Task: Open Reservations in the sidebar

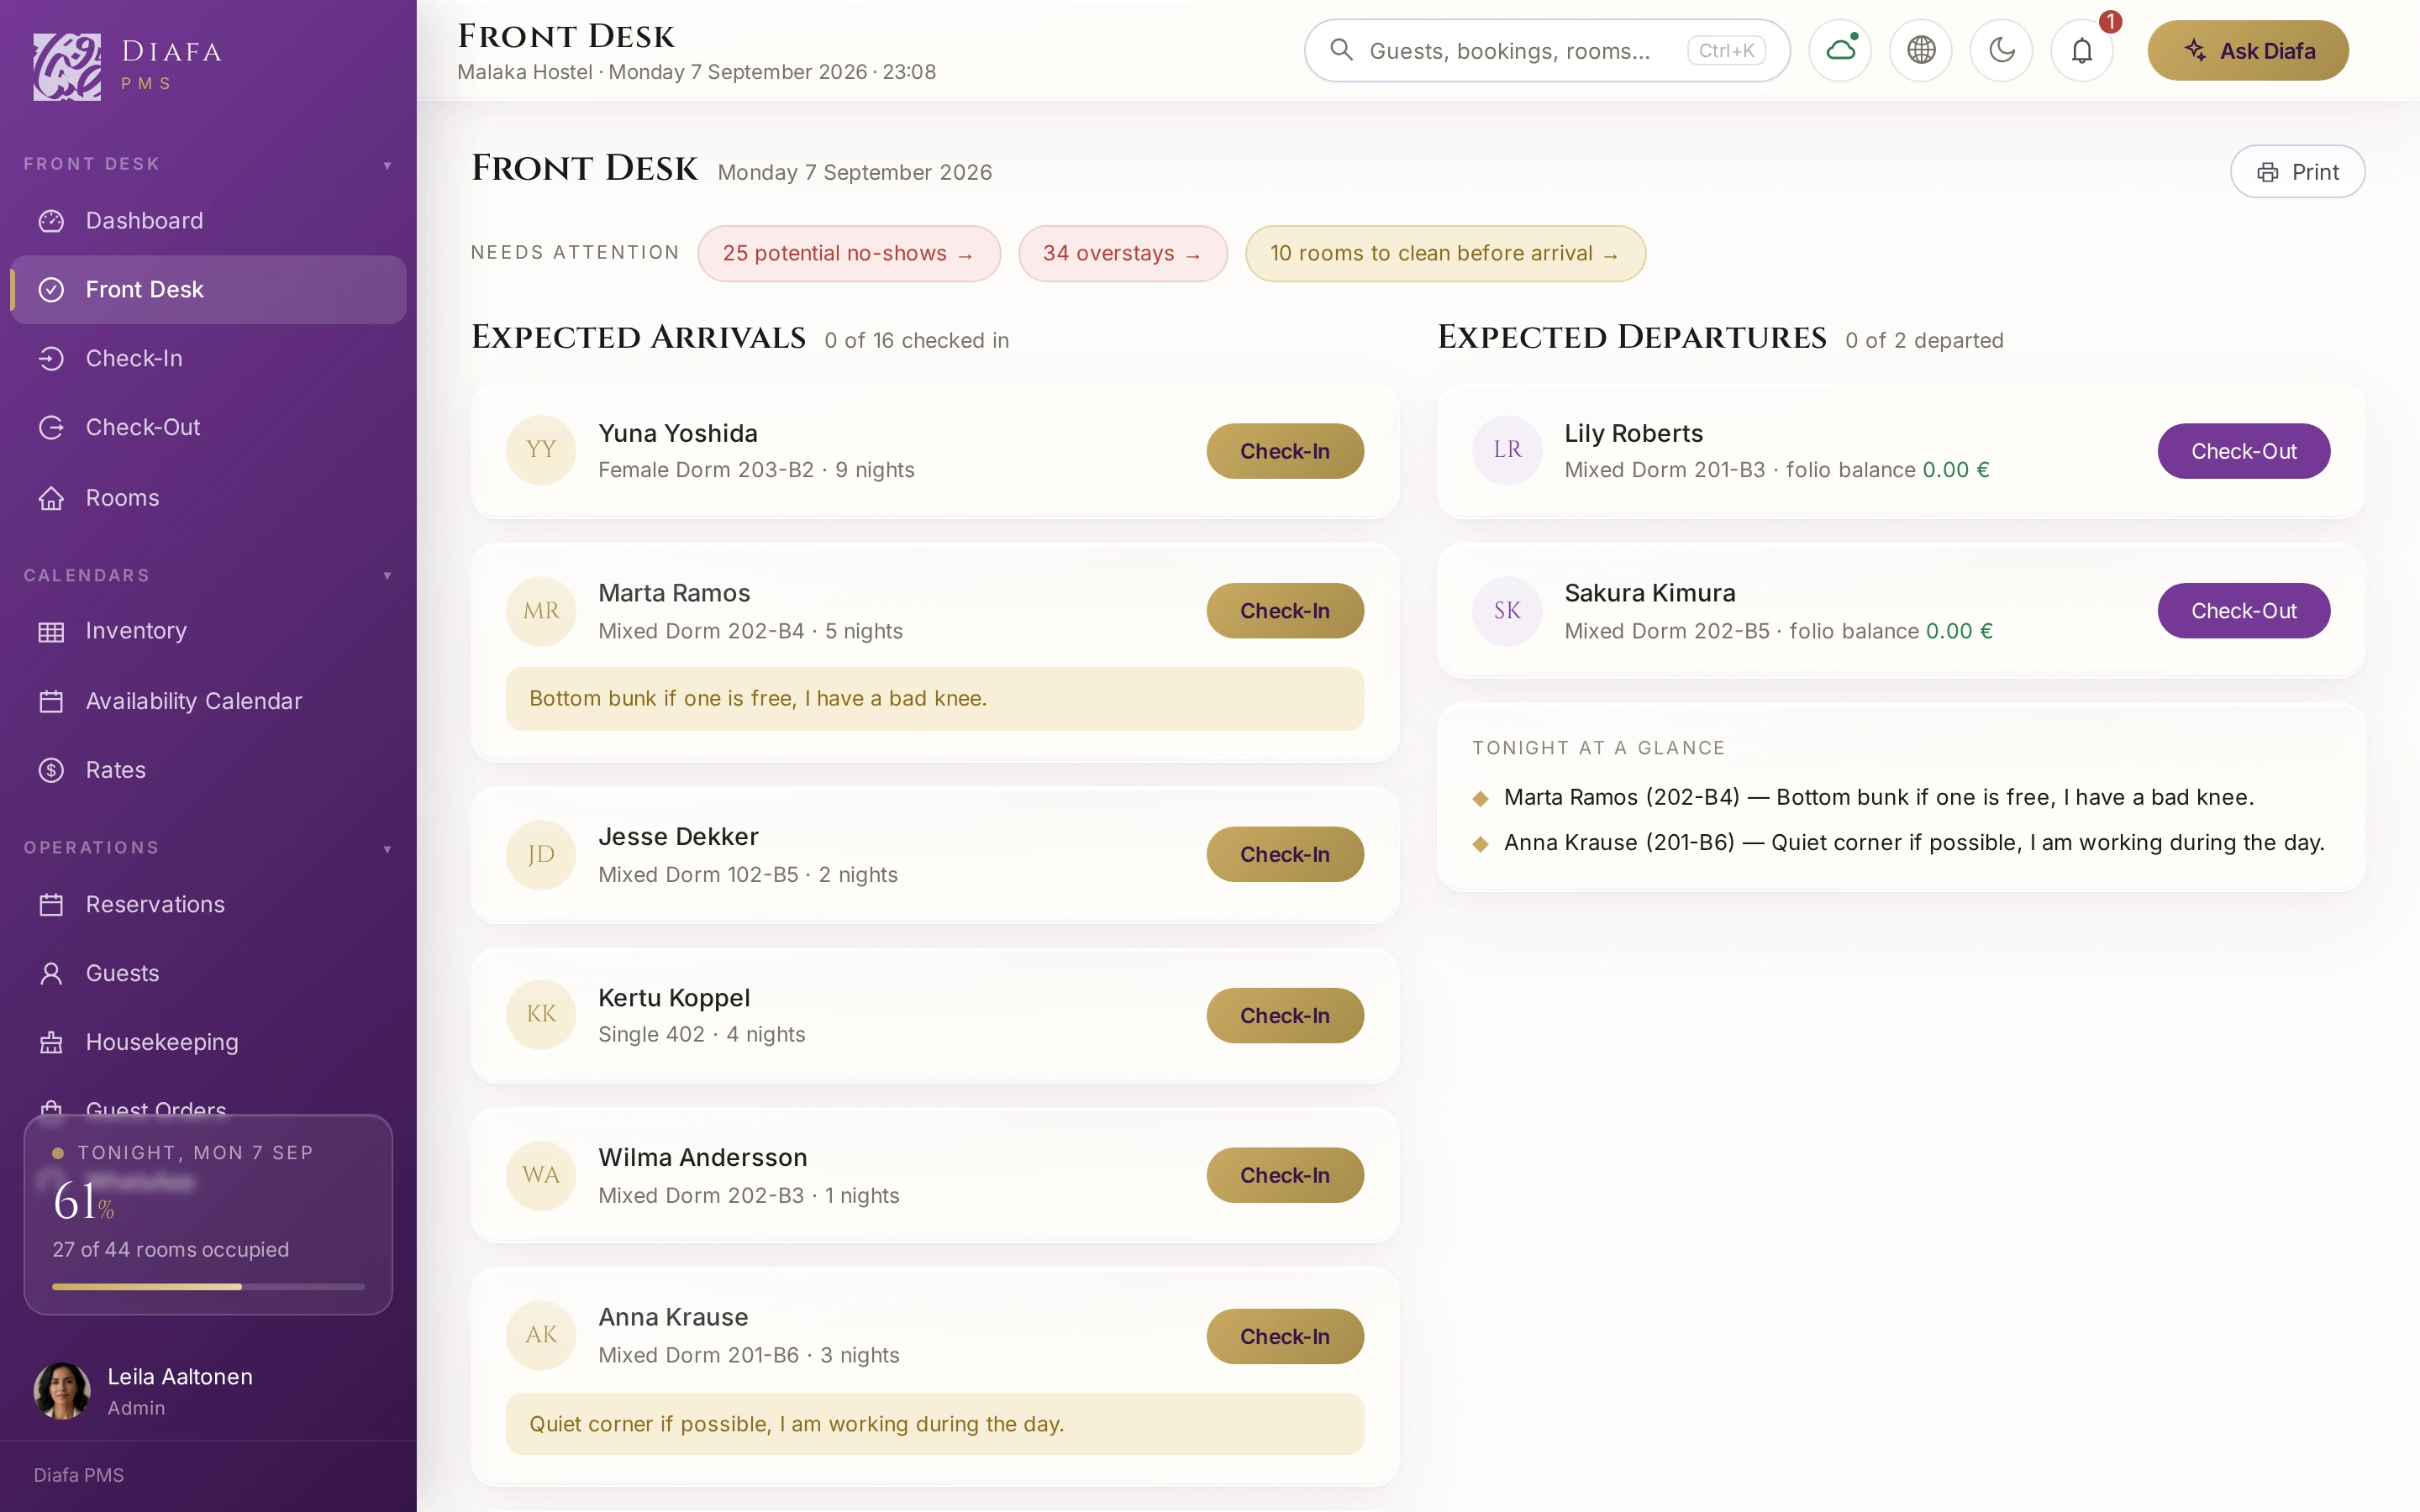Action: [x=208, y=904]
